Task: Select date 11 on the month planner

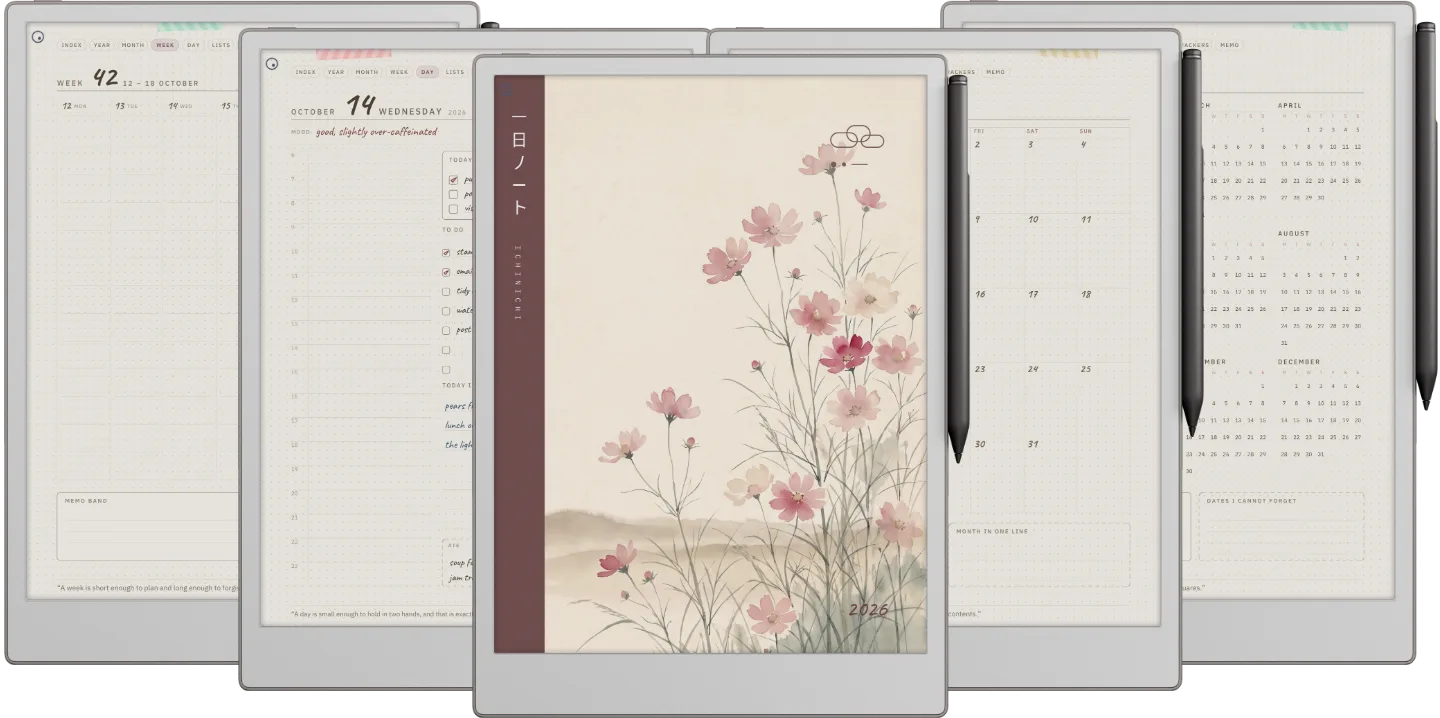Action: [1086, 220]
